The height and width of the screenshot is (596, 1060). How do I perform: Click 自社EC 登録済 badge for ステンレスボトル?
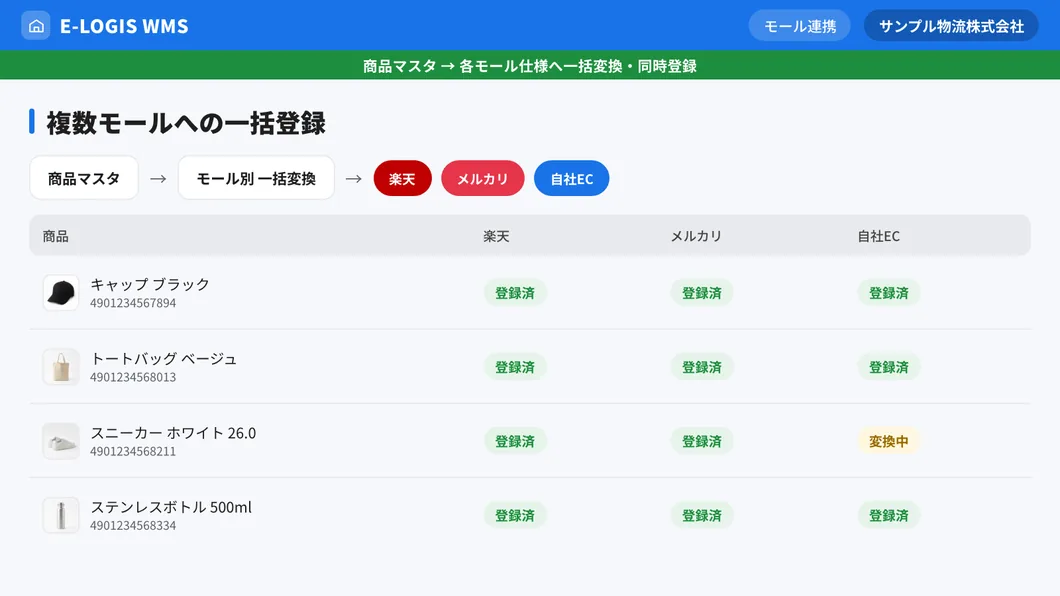[x=889, y=515]
